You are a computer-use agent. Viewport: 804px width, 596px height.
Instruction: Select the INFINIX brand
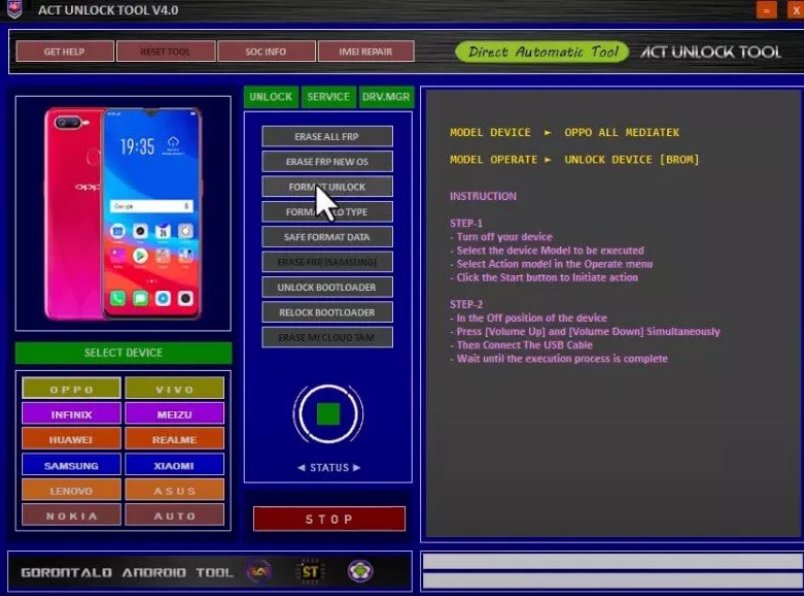[x=71, y=414]
